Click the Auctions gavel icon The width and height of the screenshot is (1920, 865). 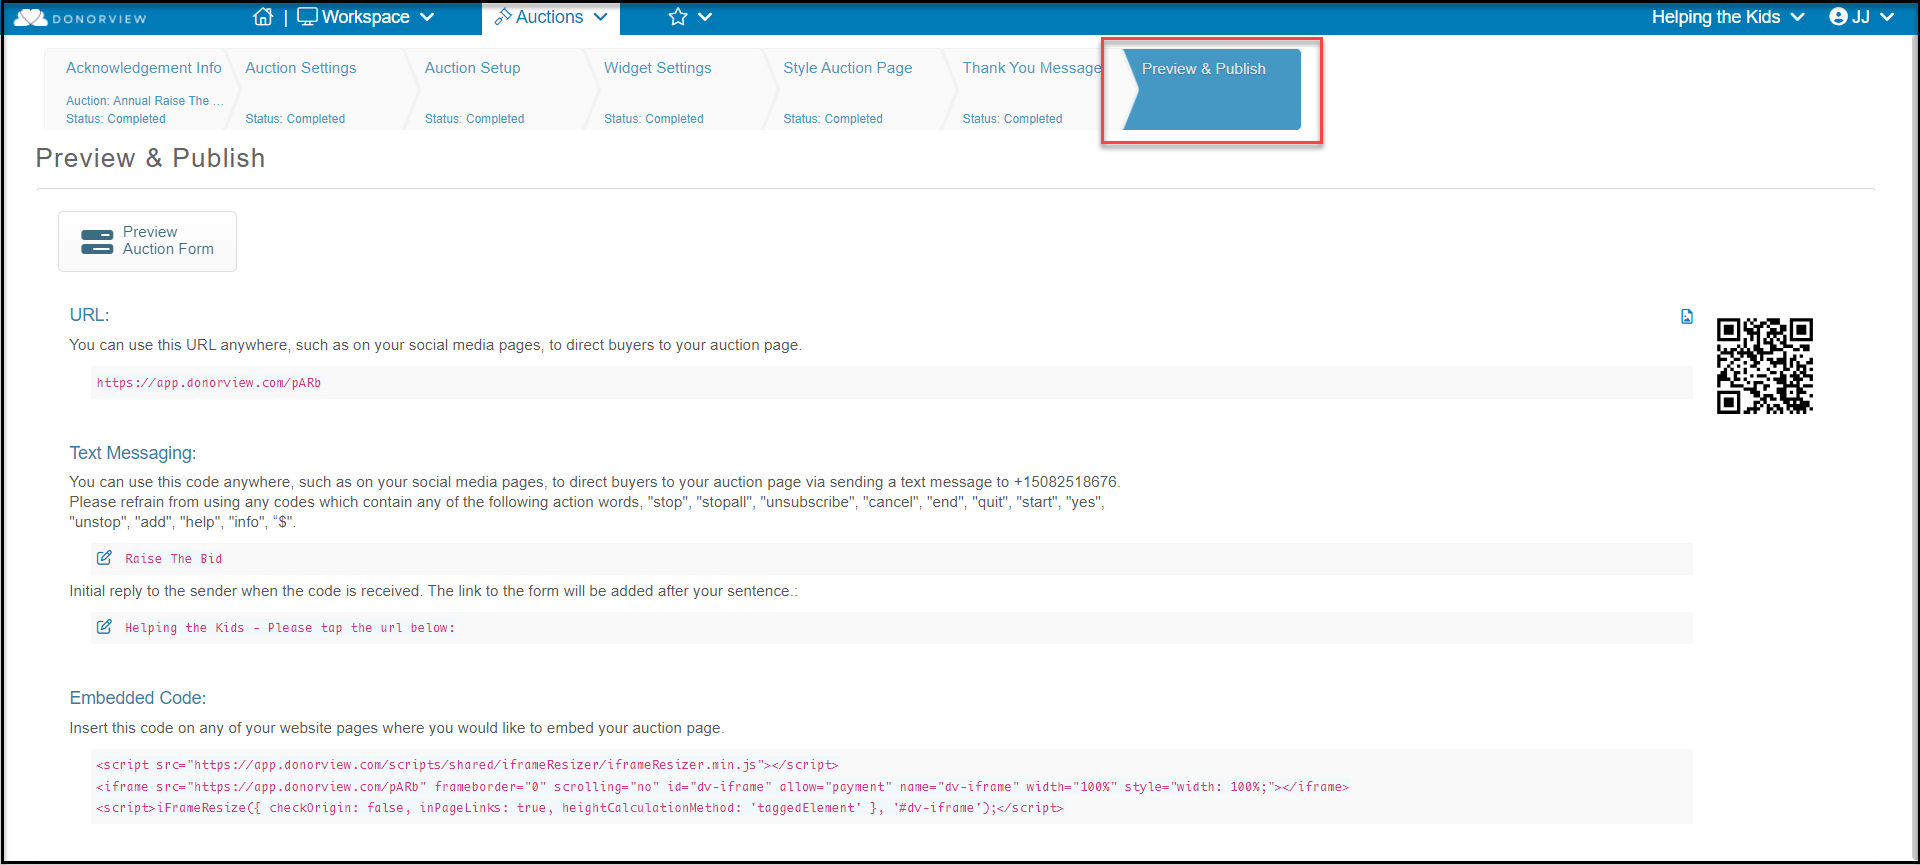point(503,17)
